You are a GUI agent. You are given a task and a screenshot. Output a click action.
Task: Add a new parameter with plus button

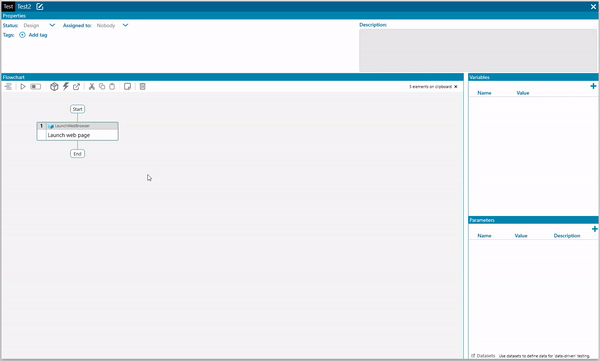tap(595, 229)
